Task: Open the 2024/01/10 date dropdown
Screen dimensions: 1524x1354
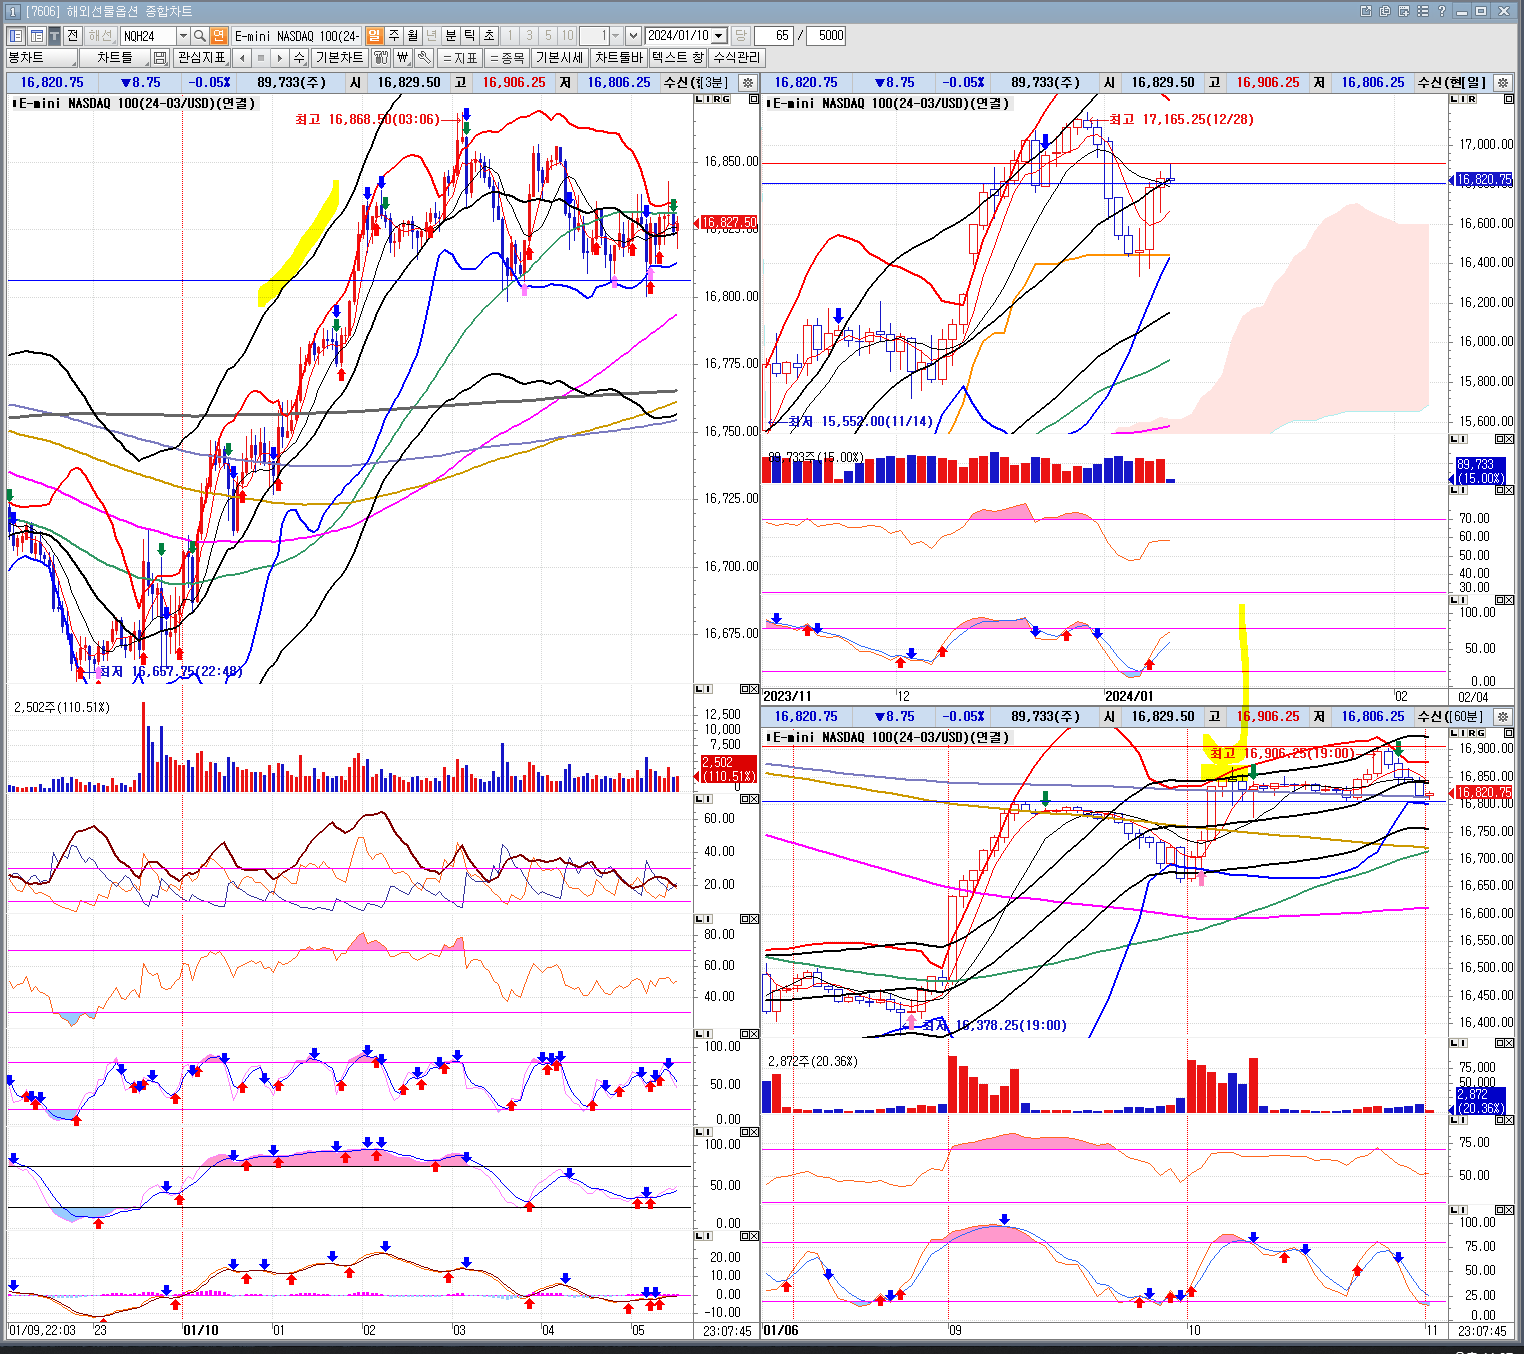Action: click(719, 36)
